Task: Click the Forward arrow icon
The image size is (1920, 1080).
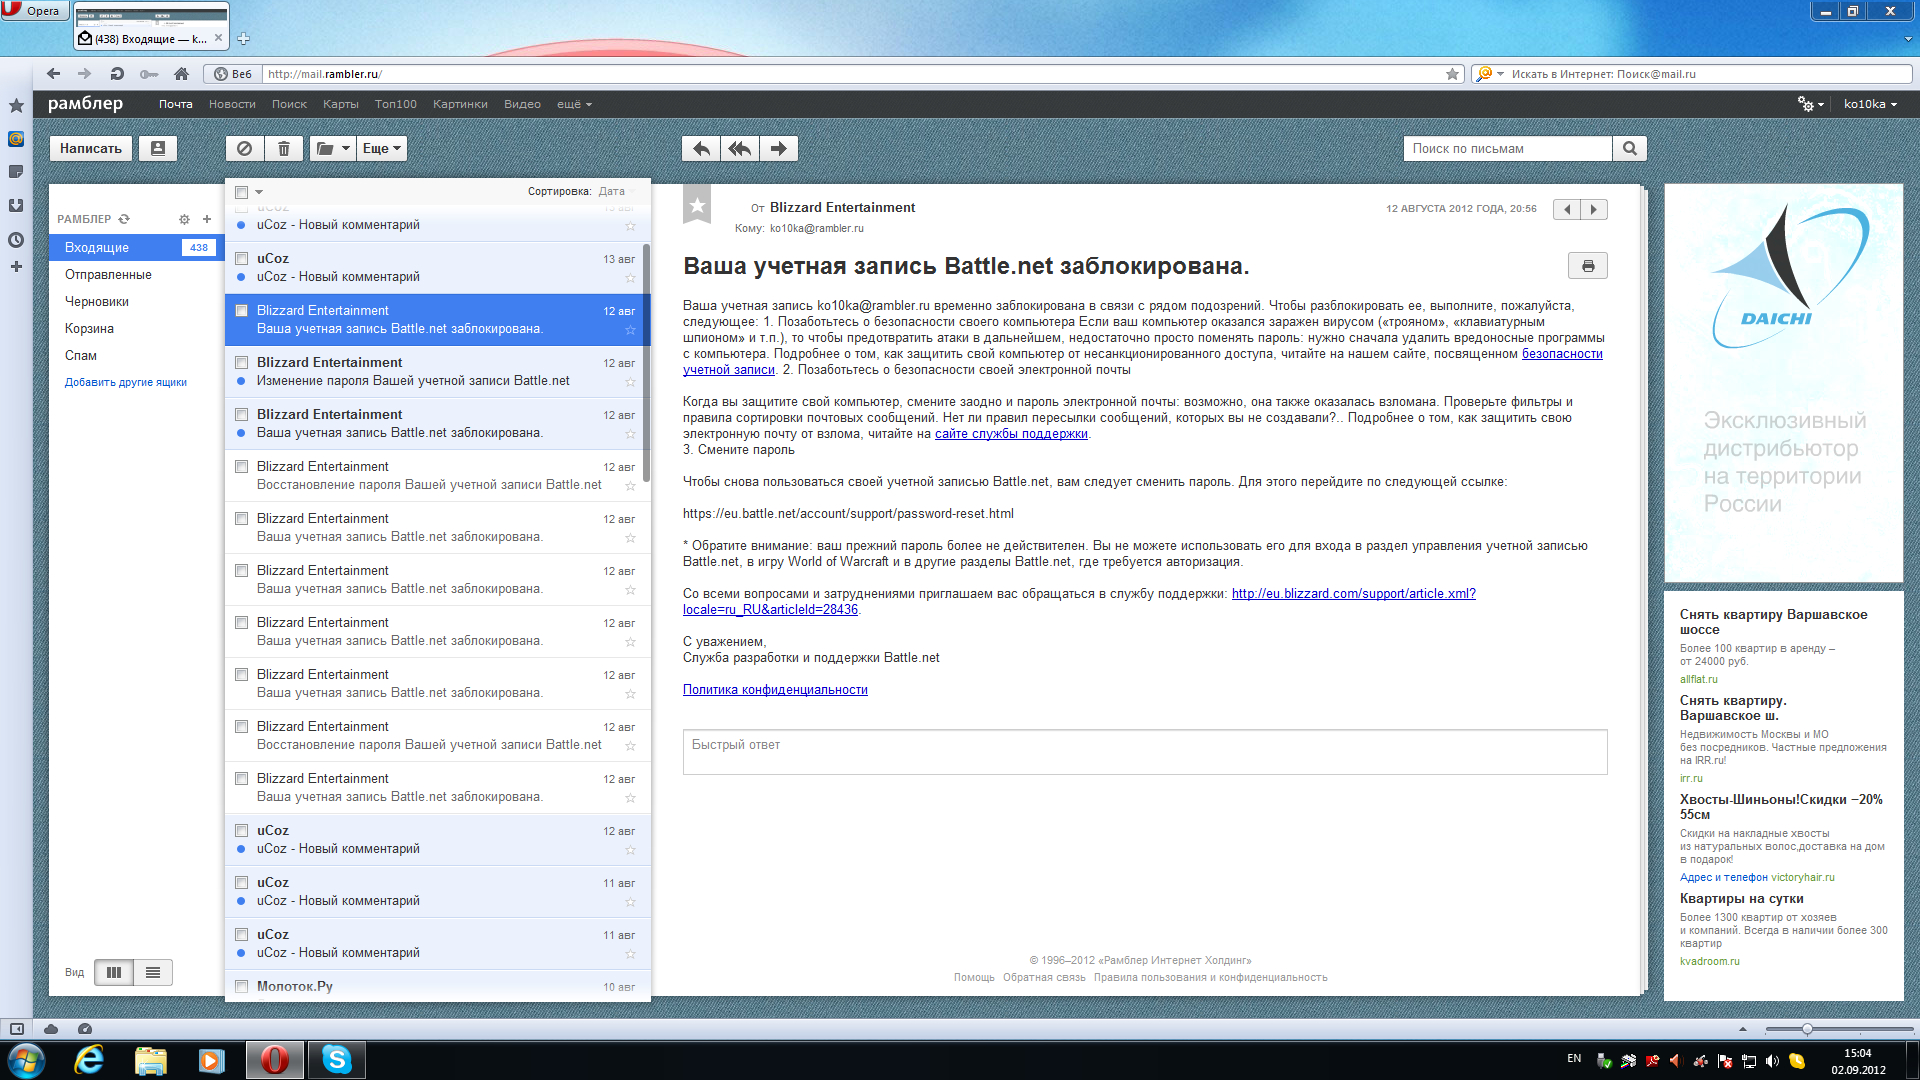Action: (778, 149)
